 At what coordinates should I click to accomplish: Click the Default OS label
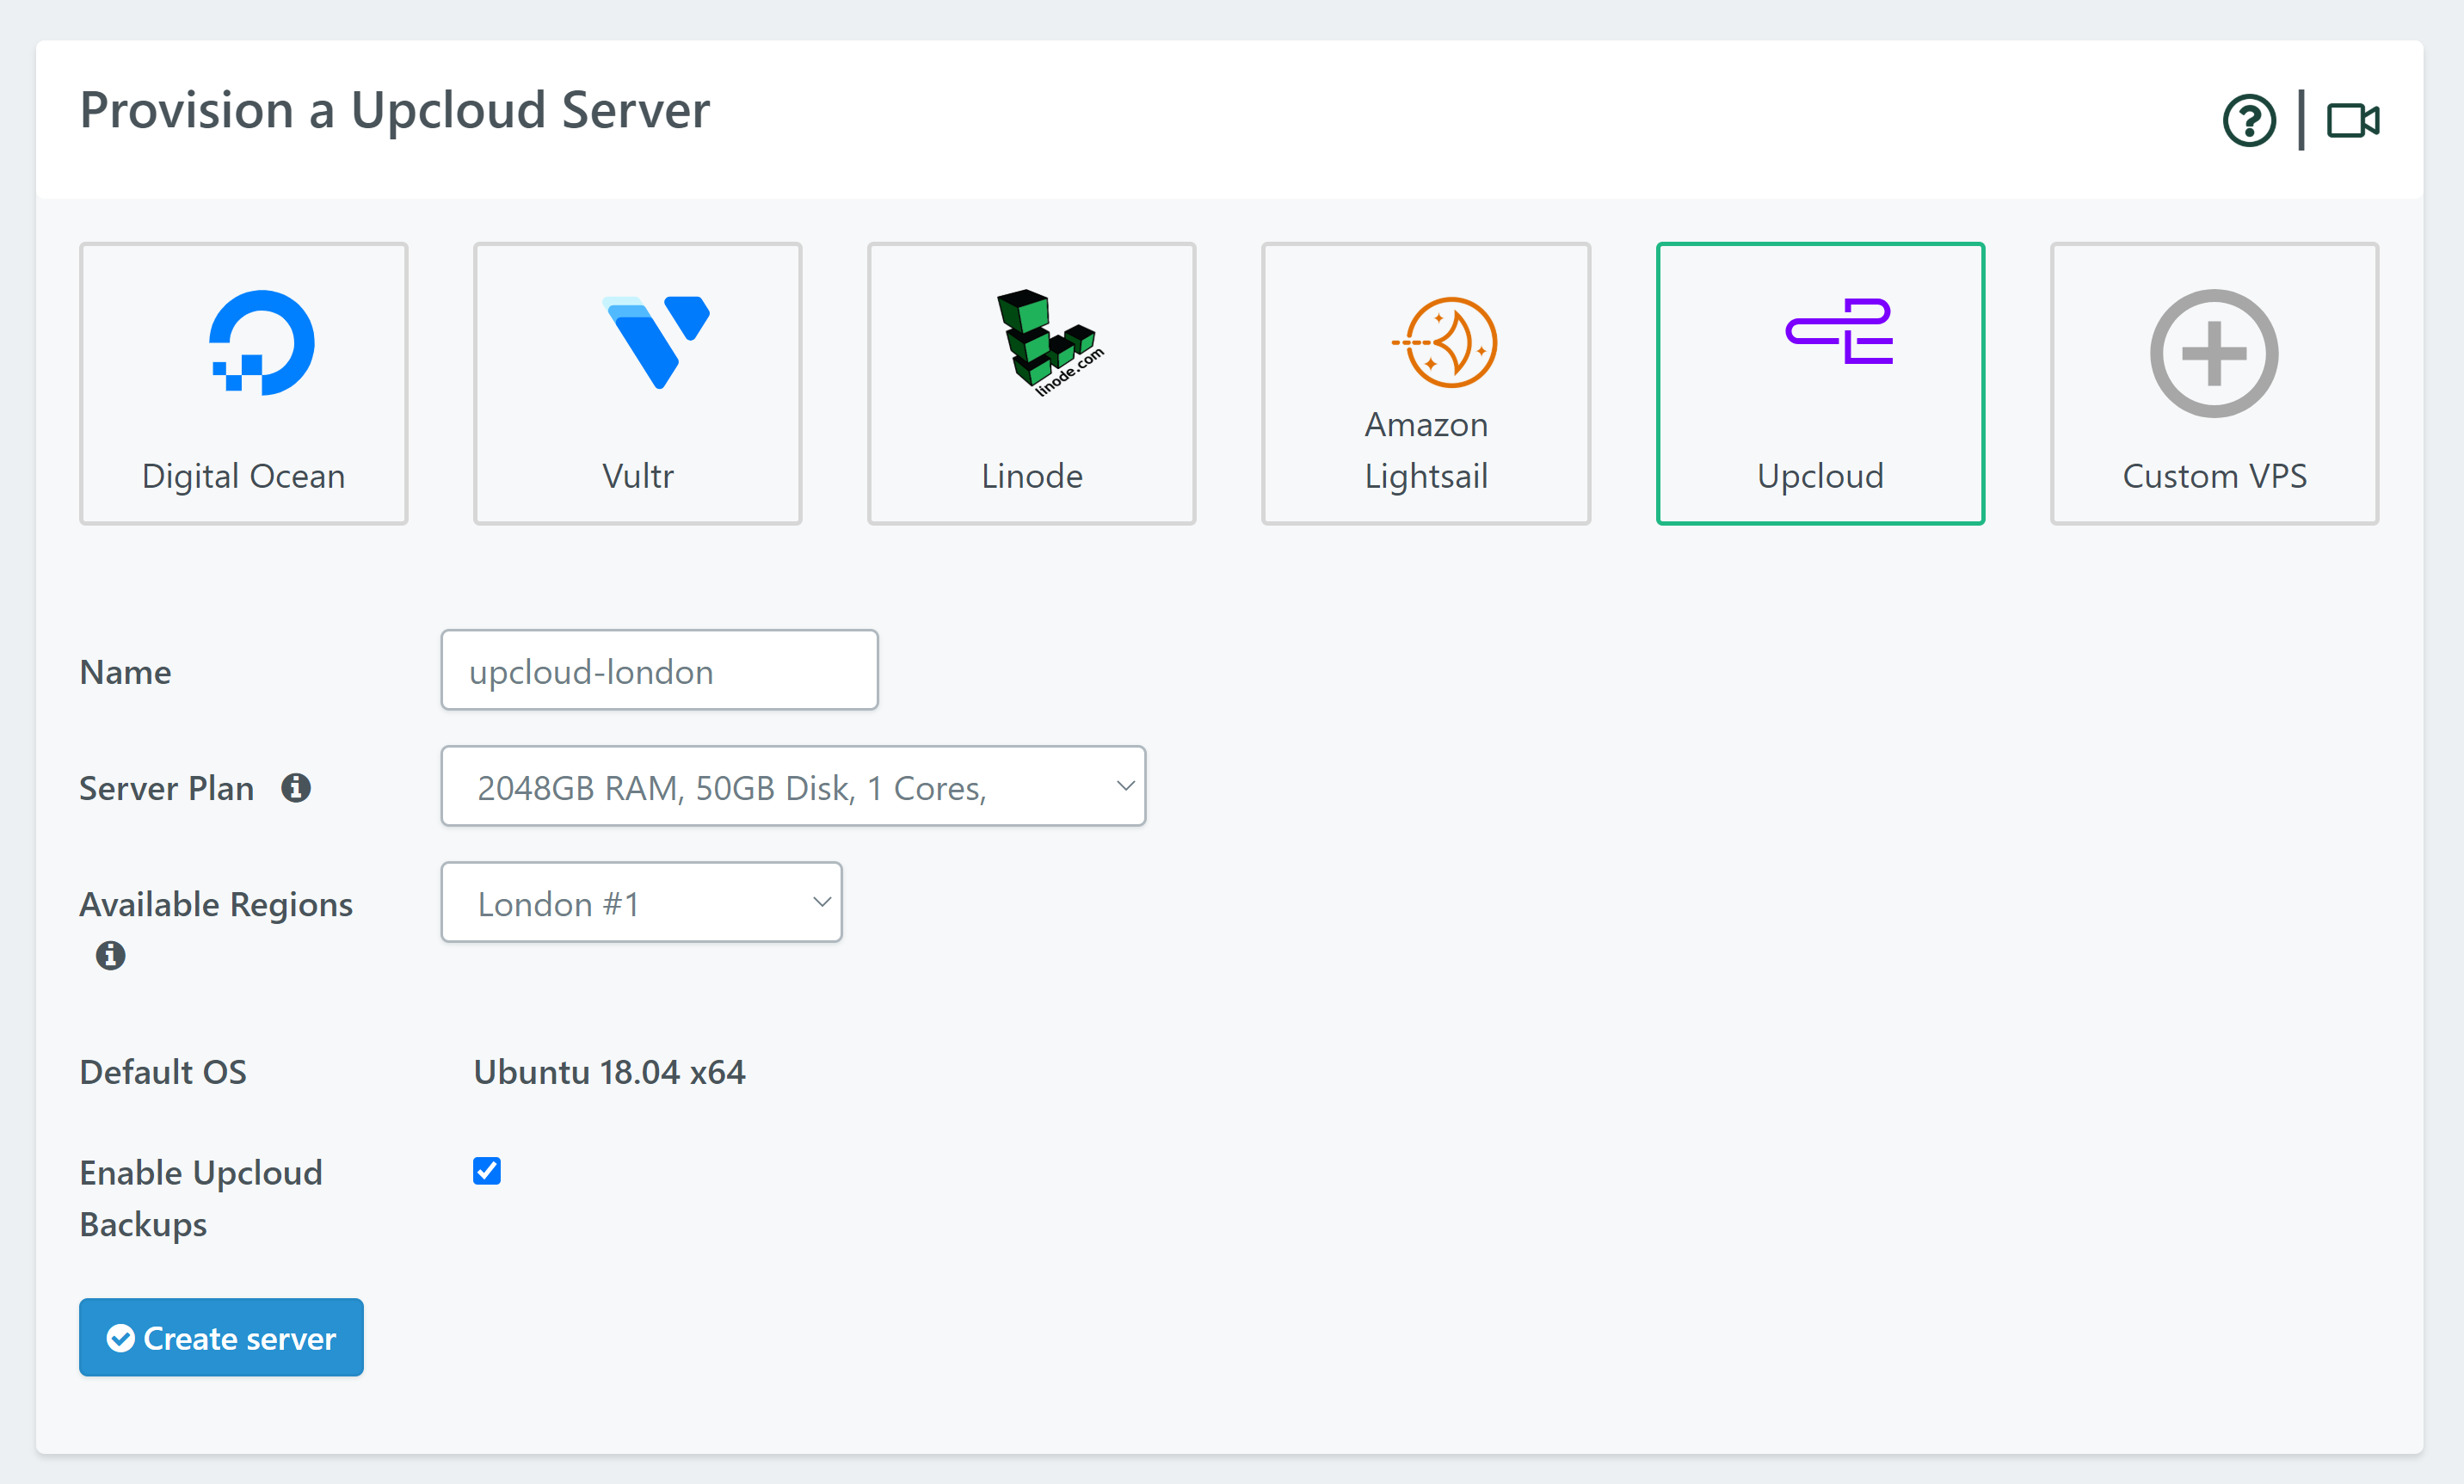click(163, 1072)
